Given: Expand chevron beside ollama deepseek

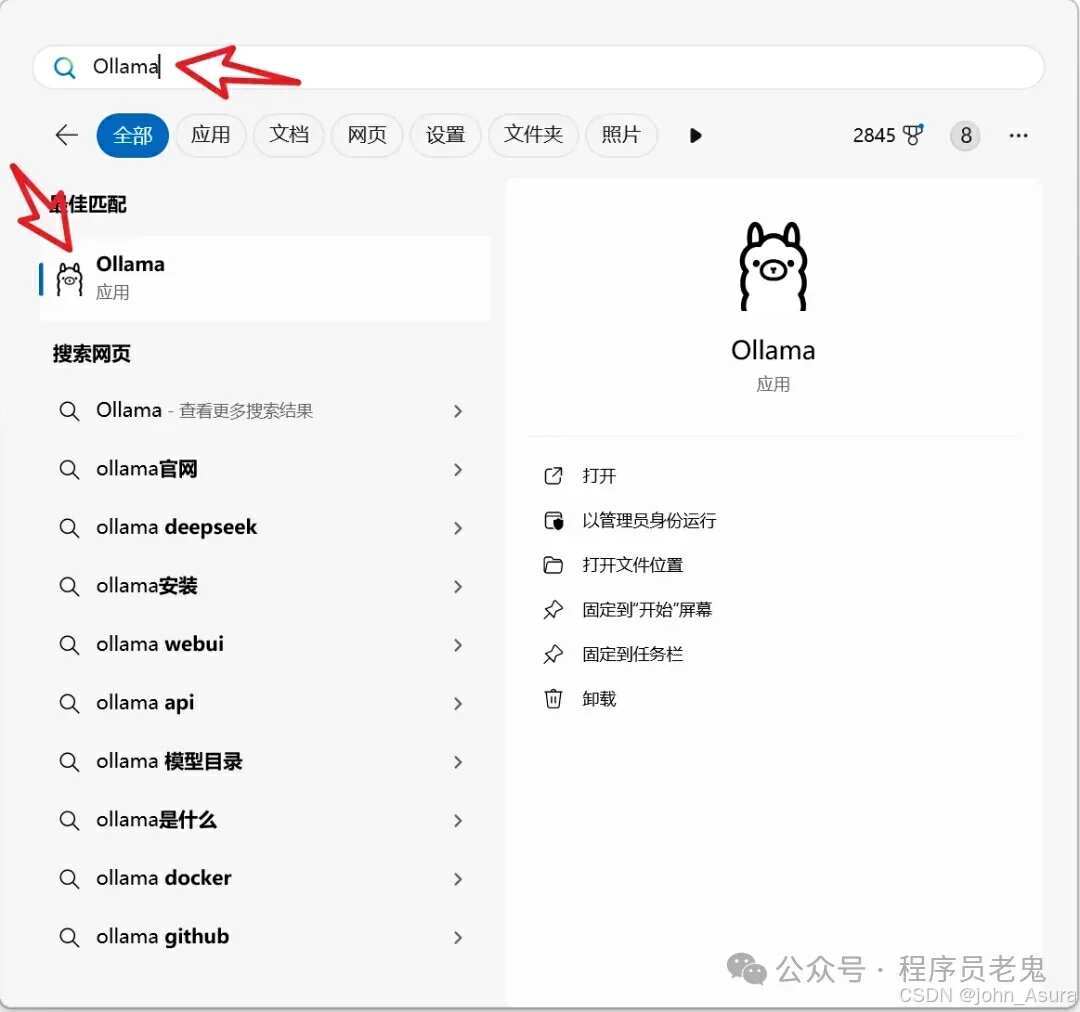Looking at the screenshot, I should coord(458,528).
